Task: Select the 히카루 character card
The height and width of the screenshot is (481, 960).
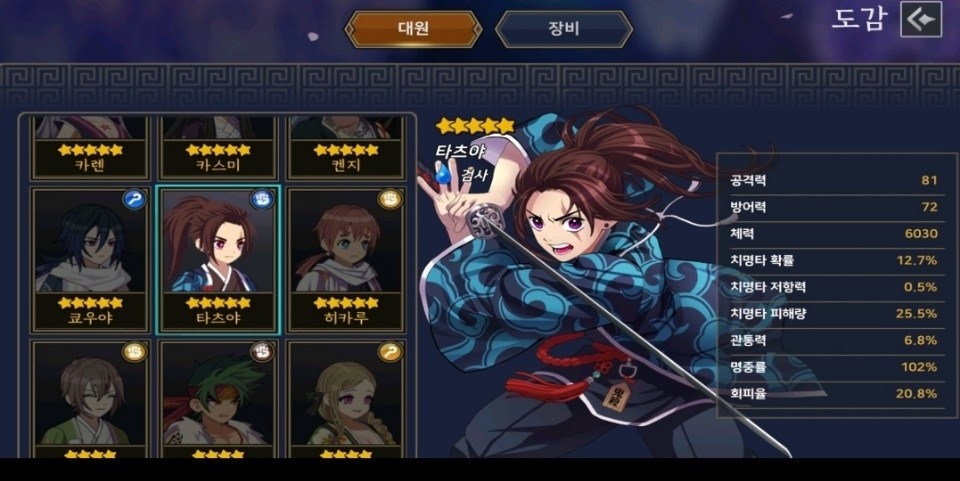Action: pyautogui.click(x=346, y=259)
